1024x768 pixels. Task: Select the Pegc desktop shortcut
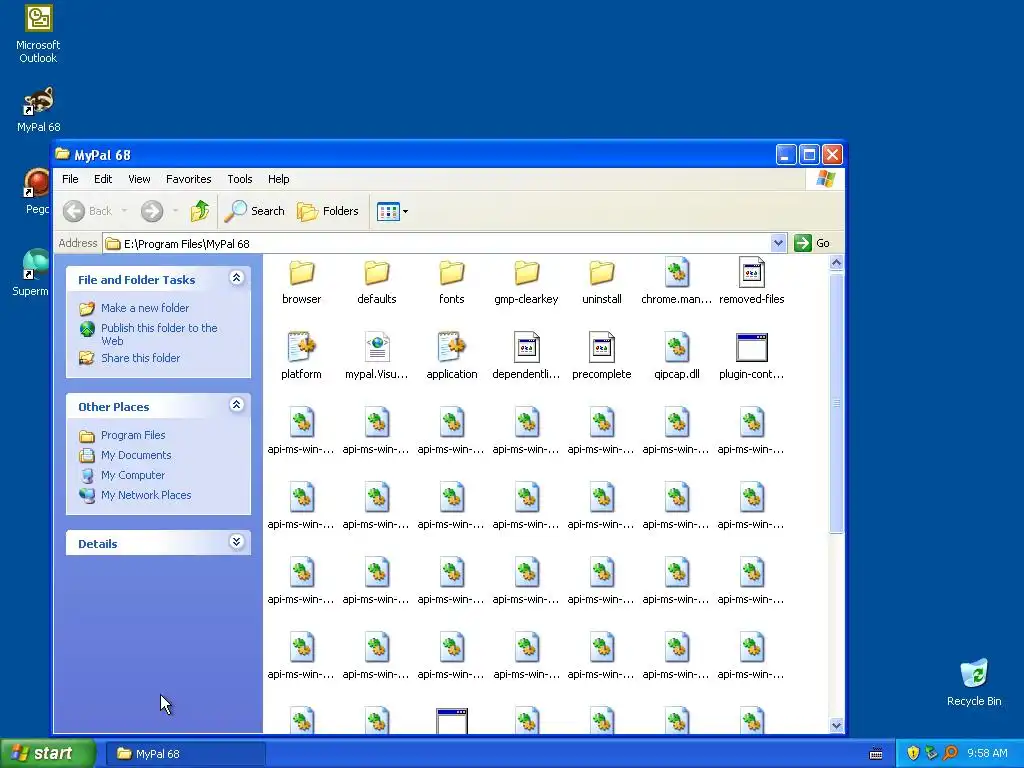37,191
